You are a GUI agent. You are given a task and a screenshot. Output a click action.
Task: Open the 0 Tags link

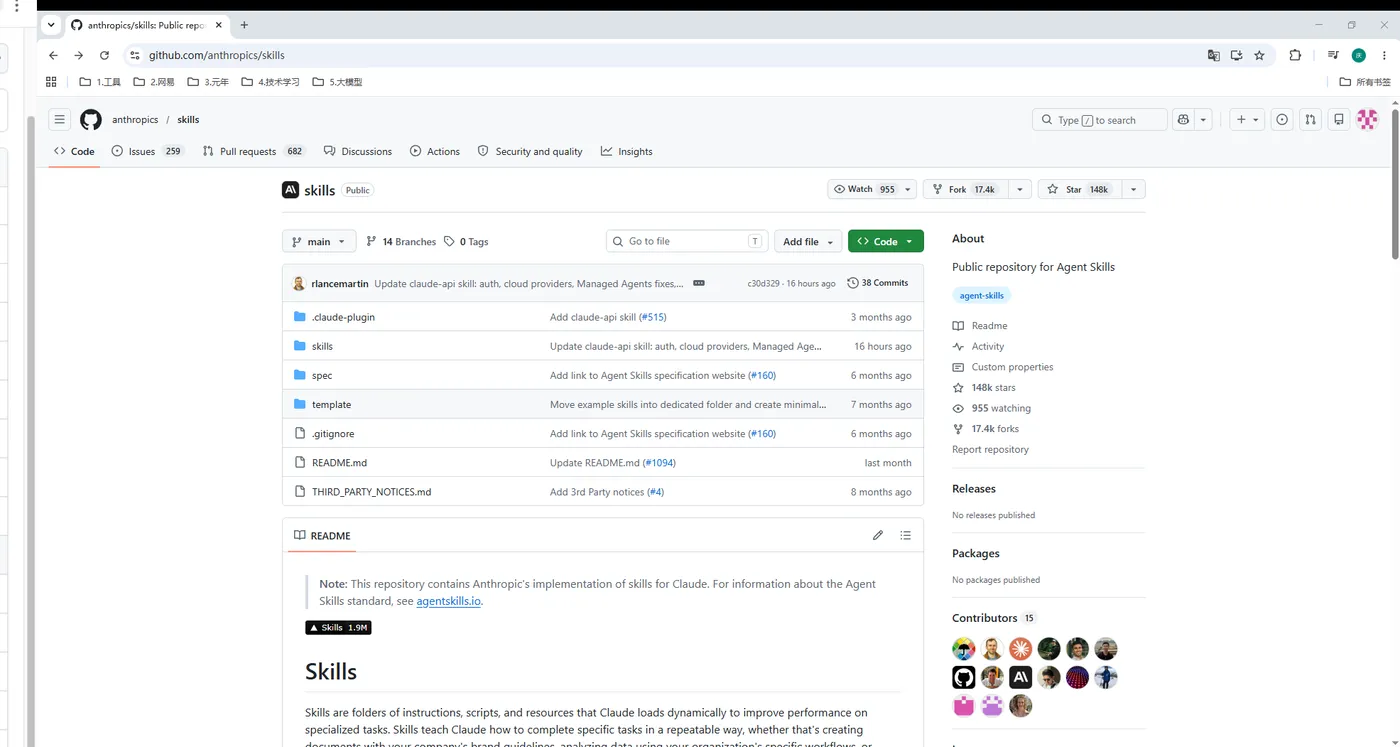(466, 241)
